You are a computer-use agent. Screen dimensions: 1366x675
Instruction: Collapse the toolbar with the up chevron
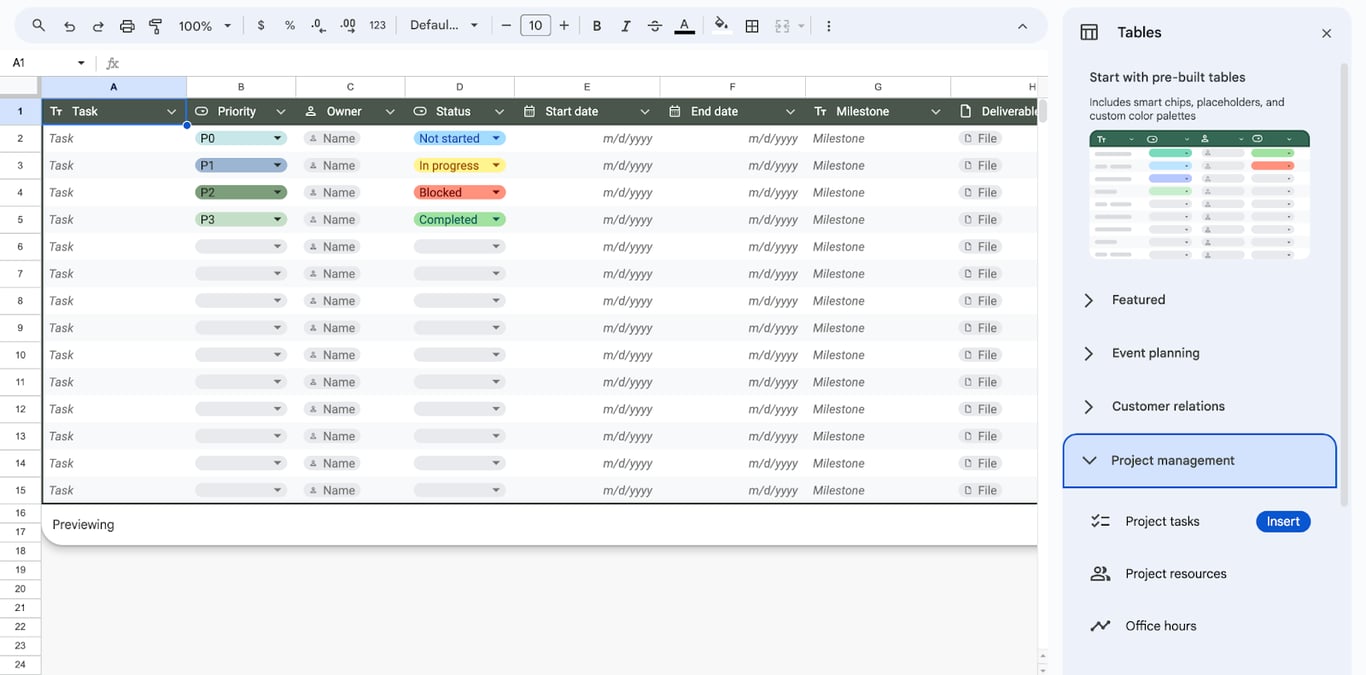tap(1022, 26)
